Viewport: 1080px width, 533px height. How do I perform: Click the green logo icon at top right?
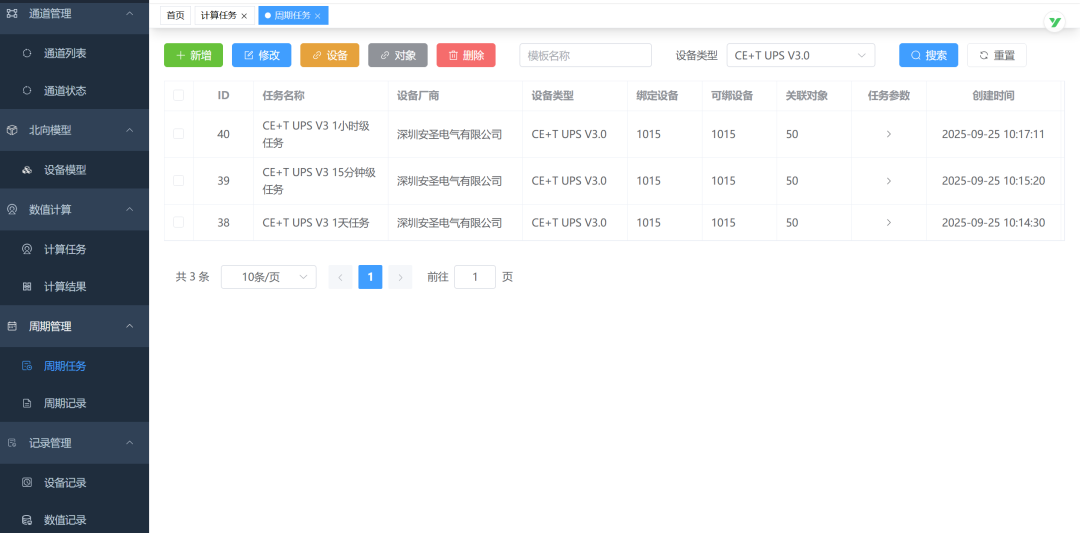click(1054, 22)
